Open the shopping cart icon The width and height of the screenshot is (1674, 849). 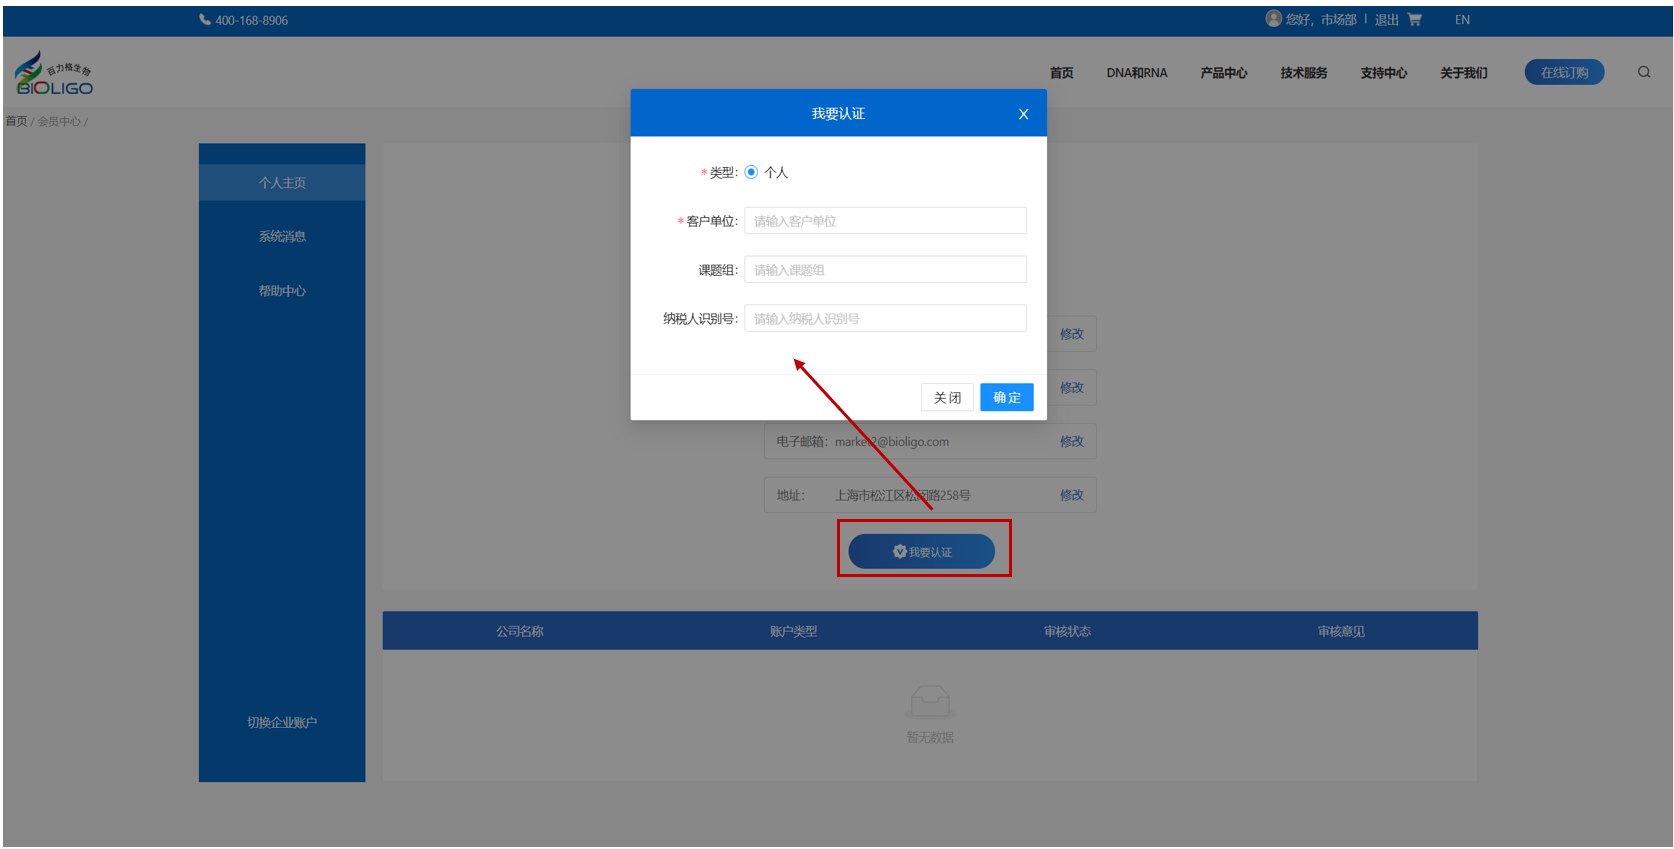[x=1414, y=19]
